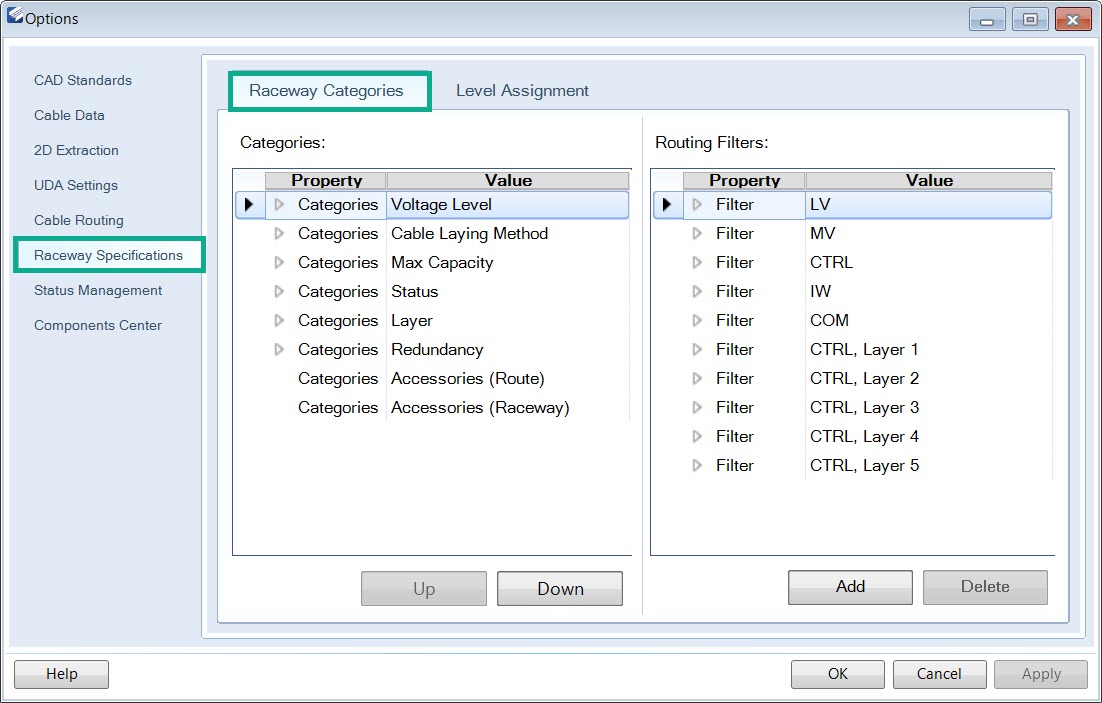This screenshot has height=703, width=1102.
Task: Add a new routing filter
Action: [x=850, y=587]
